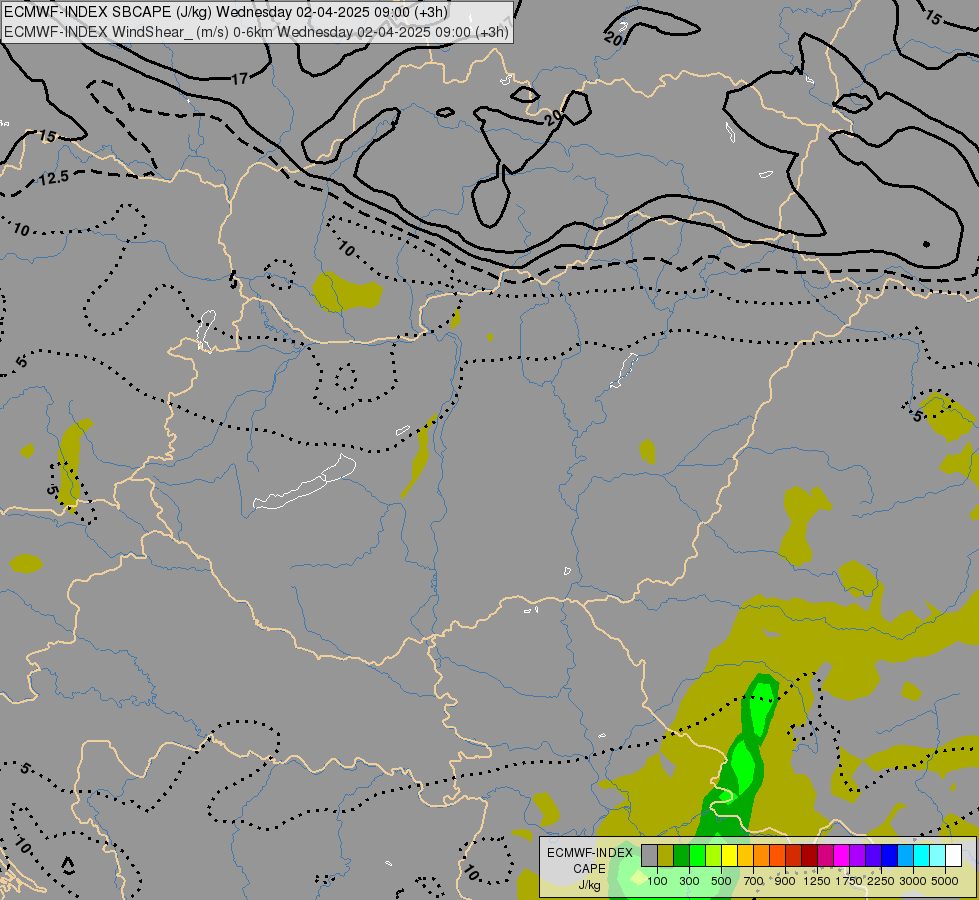
Task: Select the olive swatch in the CAPE legend
Action: click(x=666, y=855)
